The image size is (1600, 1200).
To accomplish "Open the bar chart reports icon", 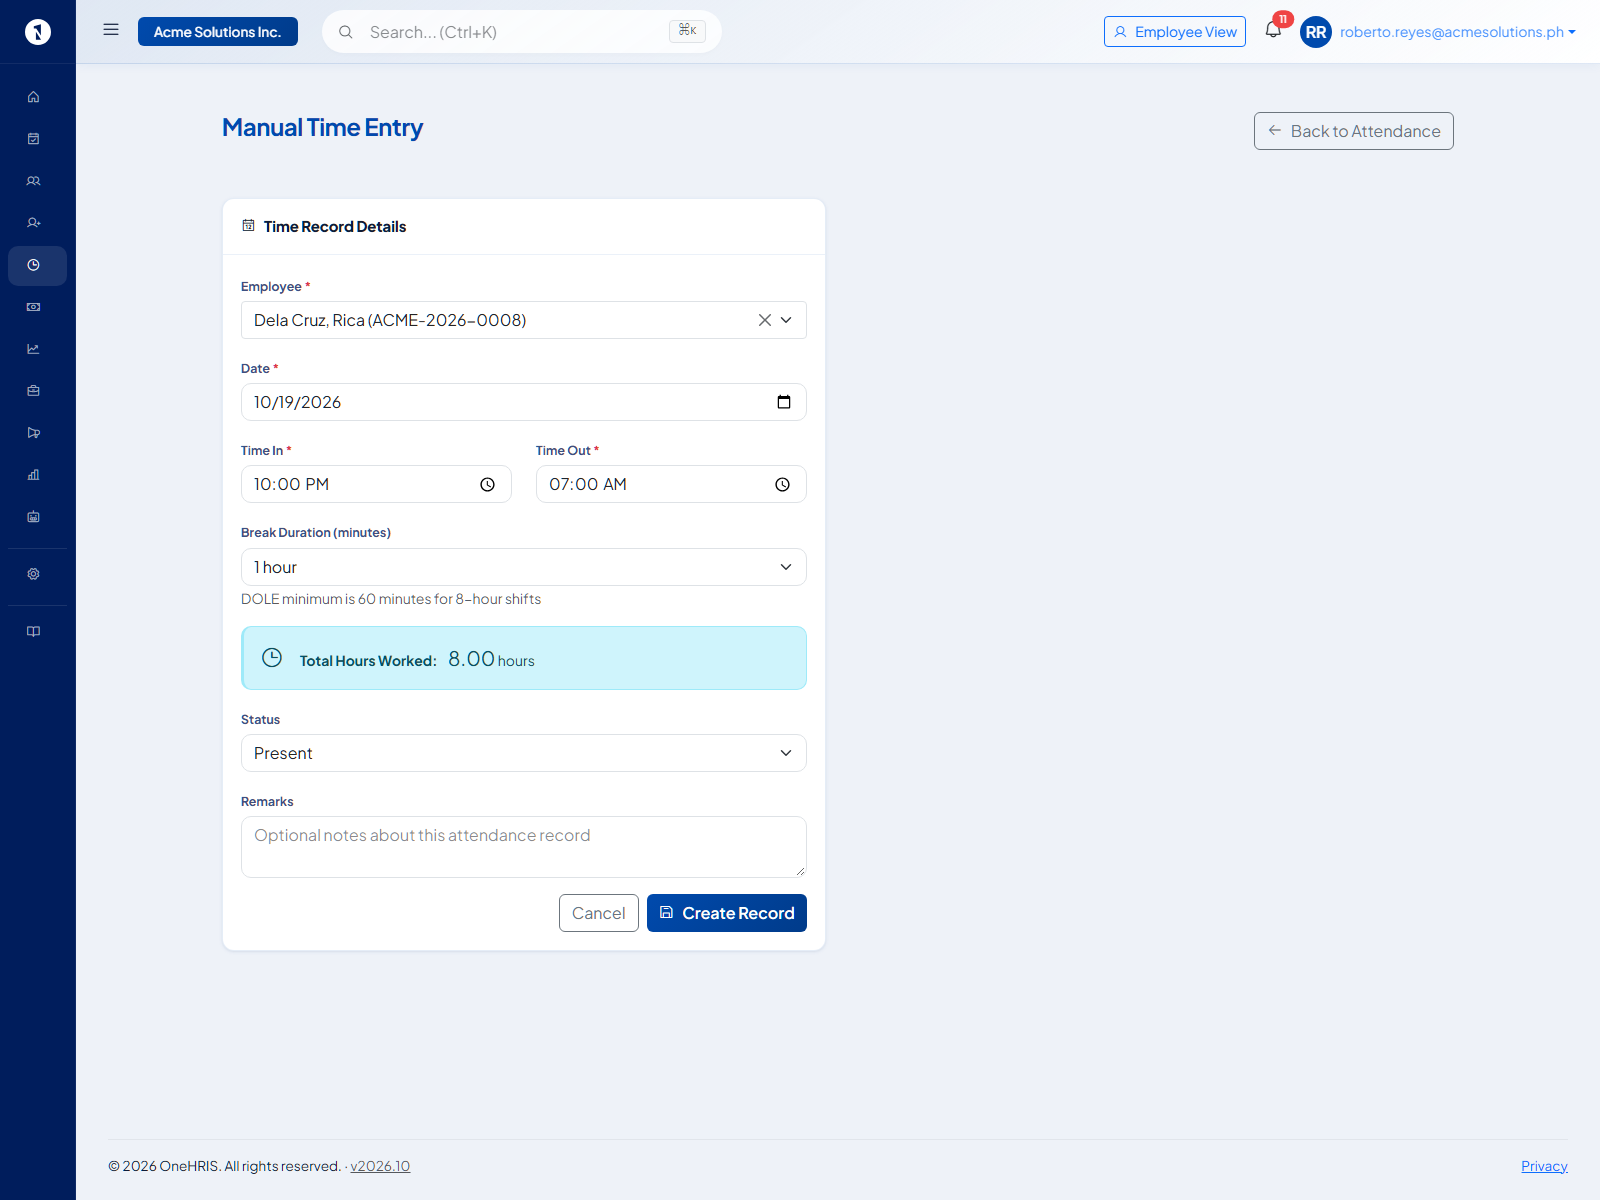I will pyautogui.click(x=33, y=475).
